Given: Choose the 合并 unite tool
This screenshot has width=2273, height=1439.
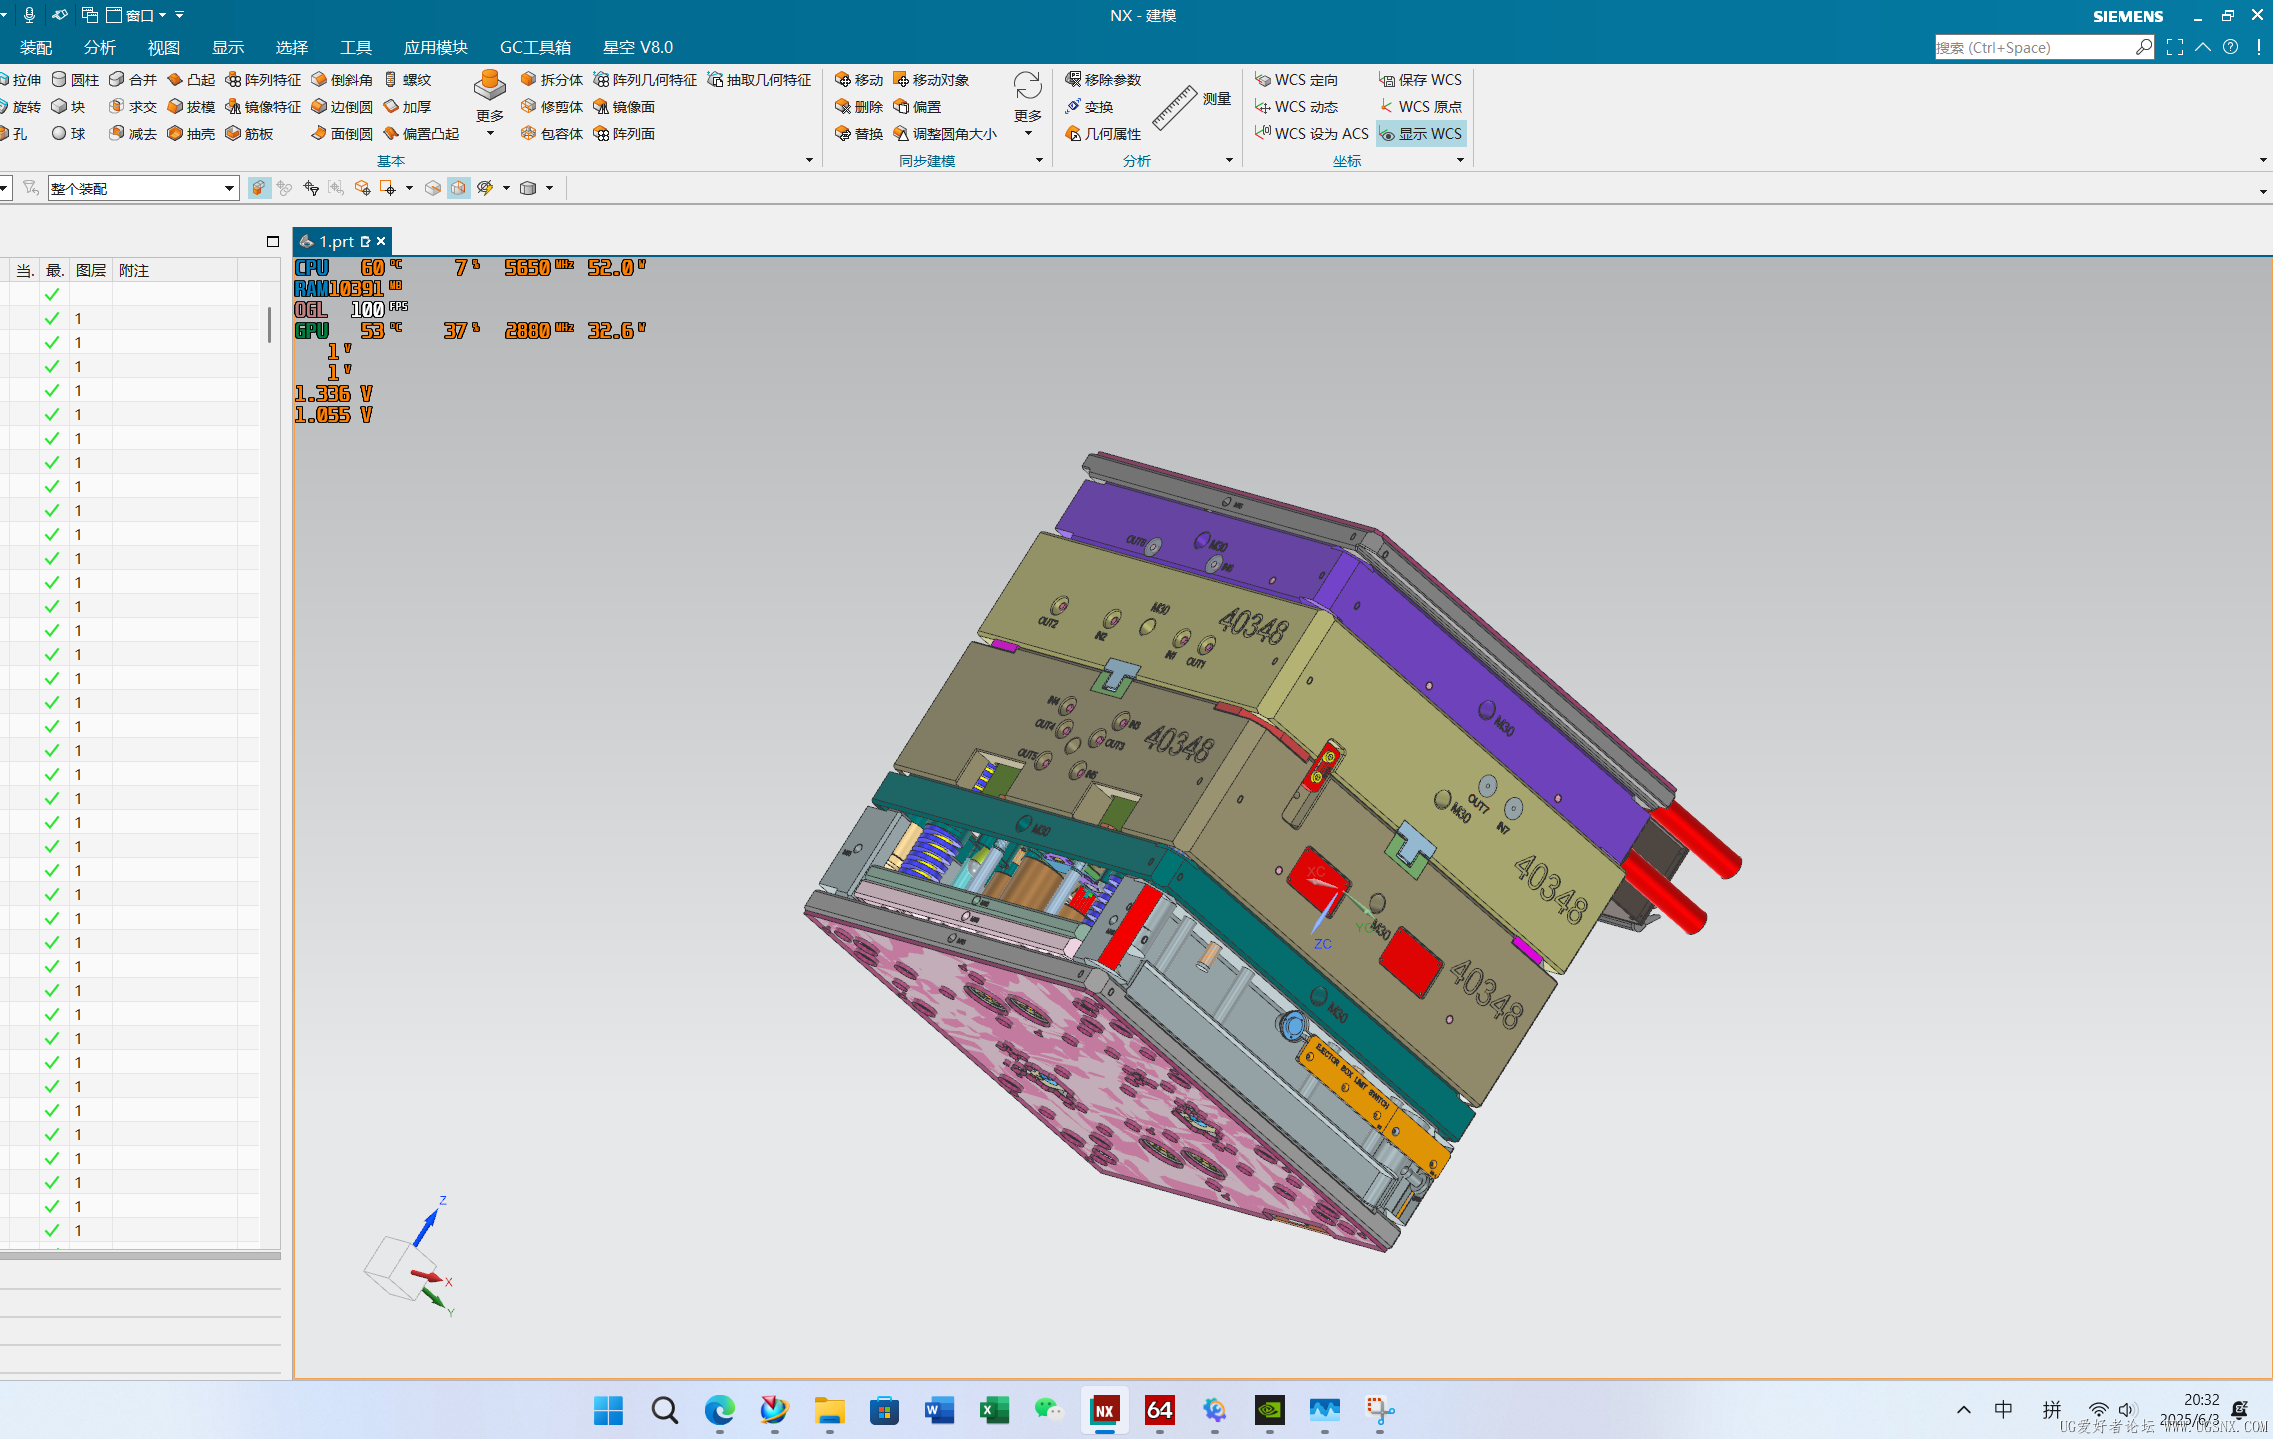Looking at the screenshot, I should [133, 80].
